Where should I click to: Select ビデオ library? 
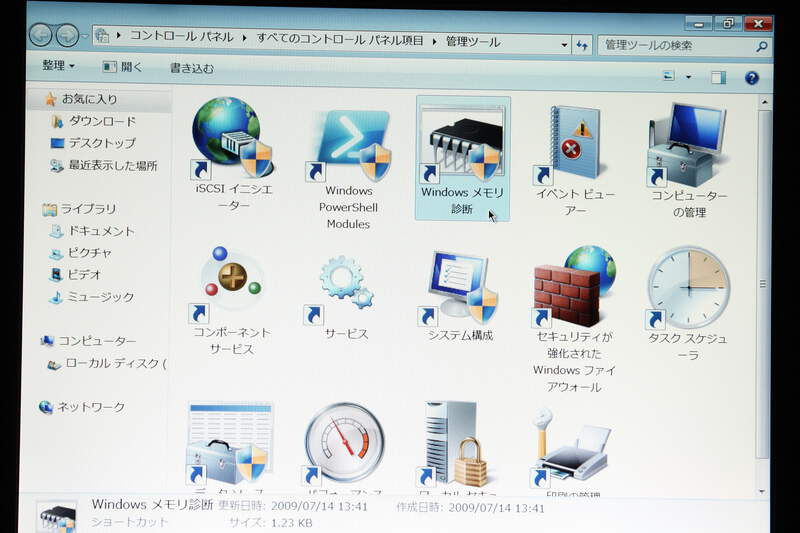click(76, 274)
